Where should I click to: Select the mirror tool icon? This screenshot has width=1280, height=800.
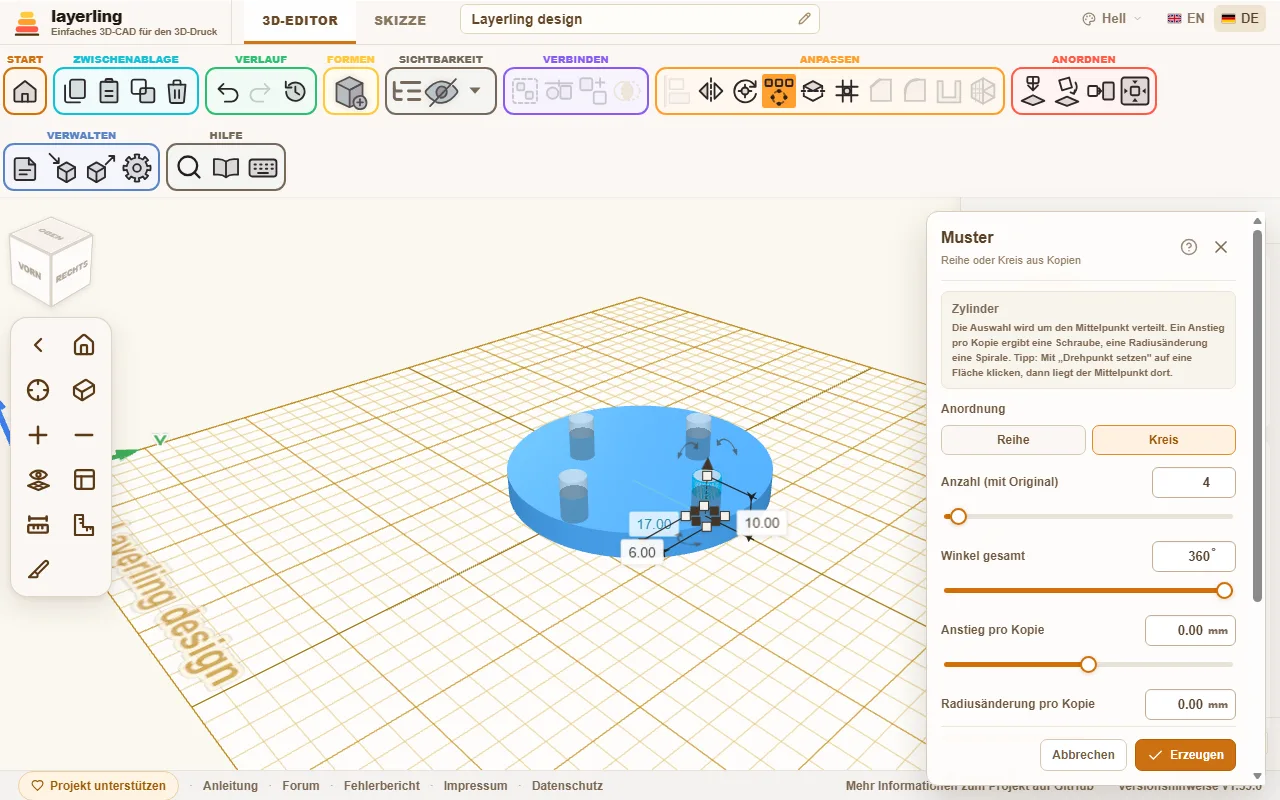point(711,91)
